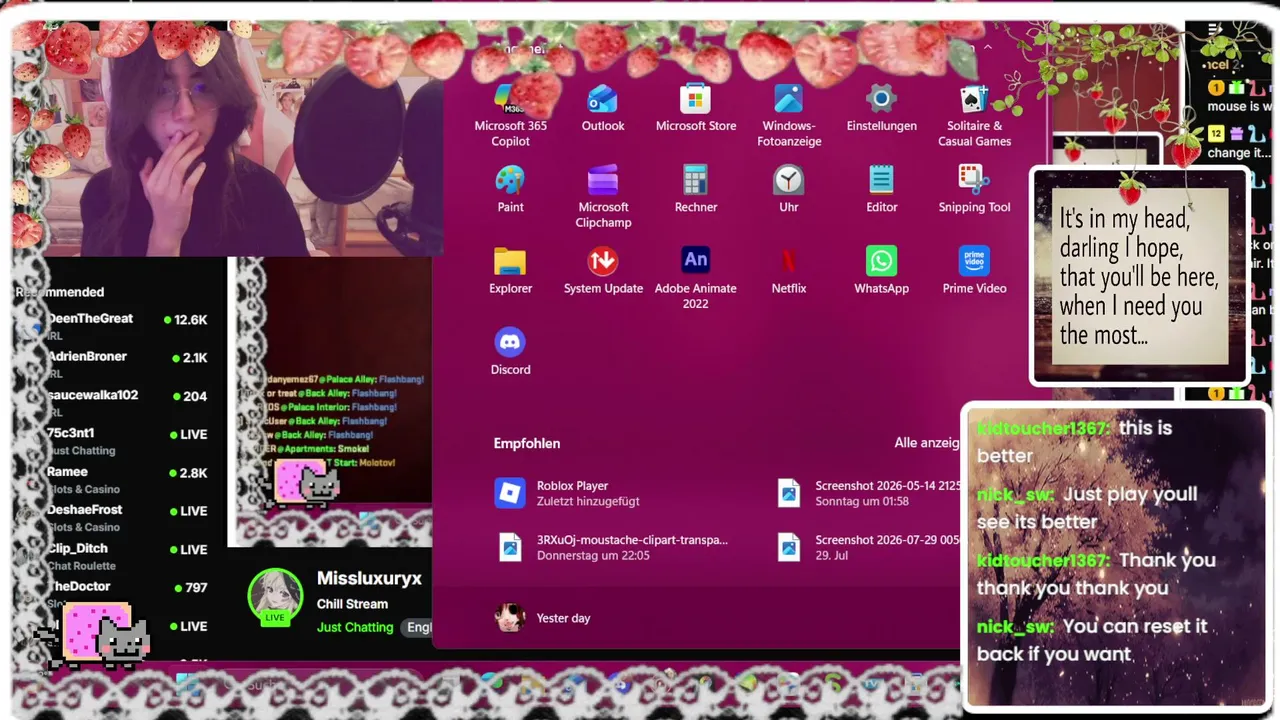
Task: Open Adobe Animate 2022
Action: tap(696, 278)
